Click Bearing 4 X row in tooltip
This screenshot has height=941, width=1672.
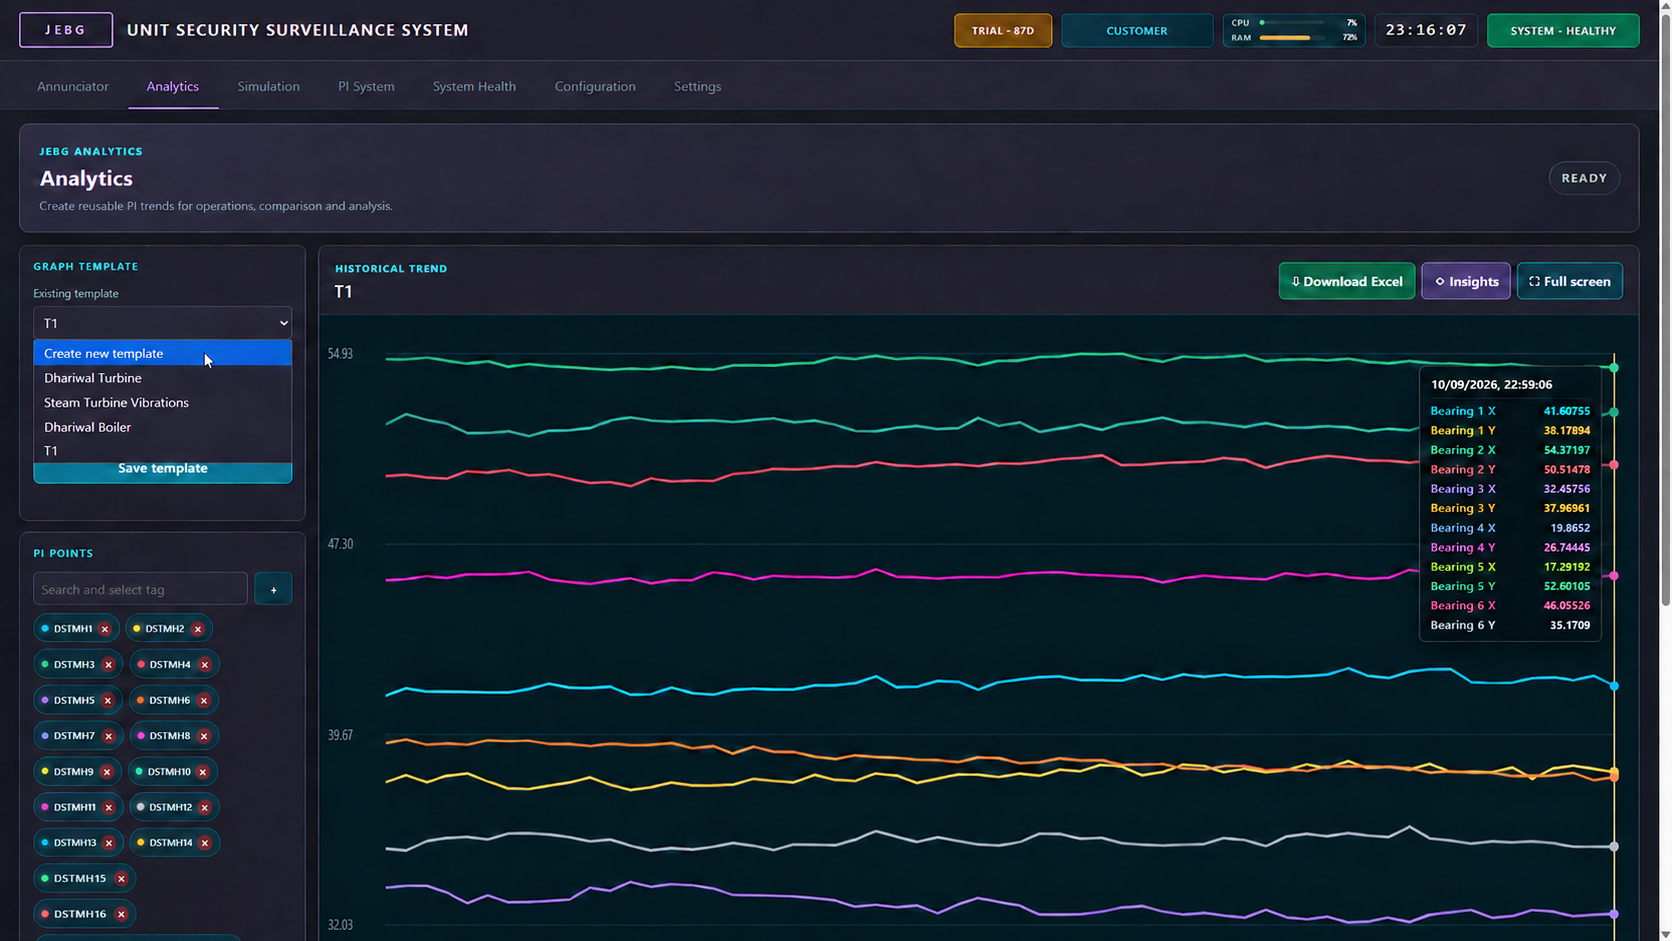point(1510,528)
